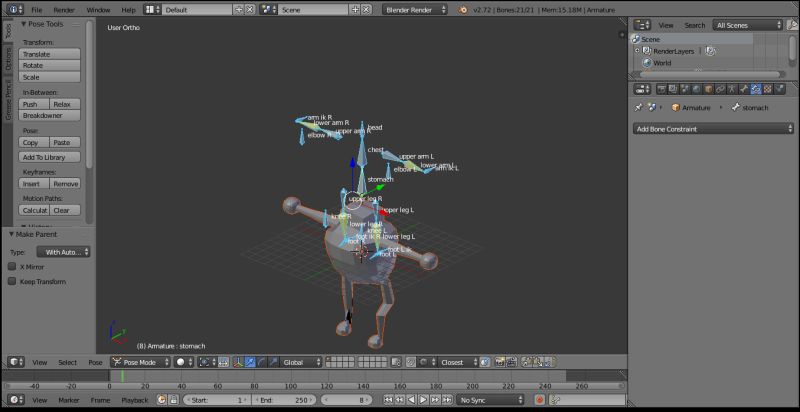Open the Physics properties tab icon
The width and height of the screenshot is (800, 412).
(x=780, y=89)
